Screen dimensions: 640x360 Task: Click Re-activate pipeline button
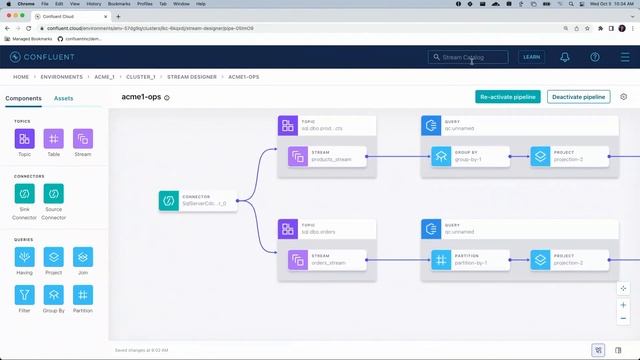point(508,97)
